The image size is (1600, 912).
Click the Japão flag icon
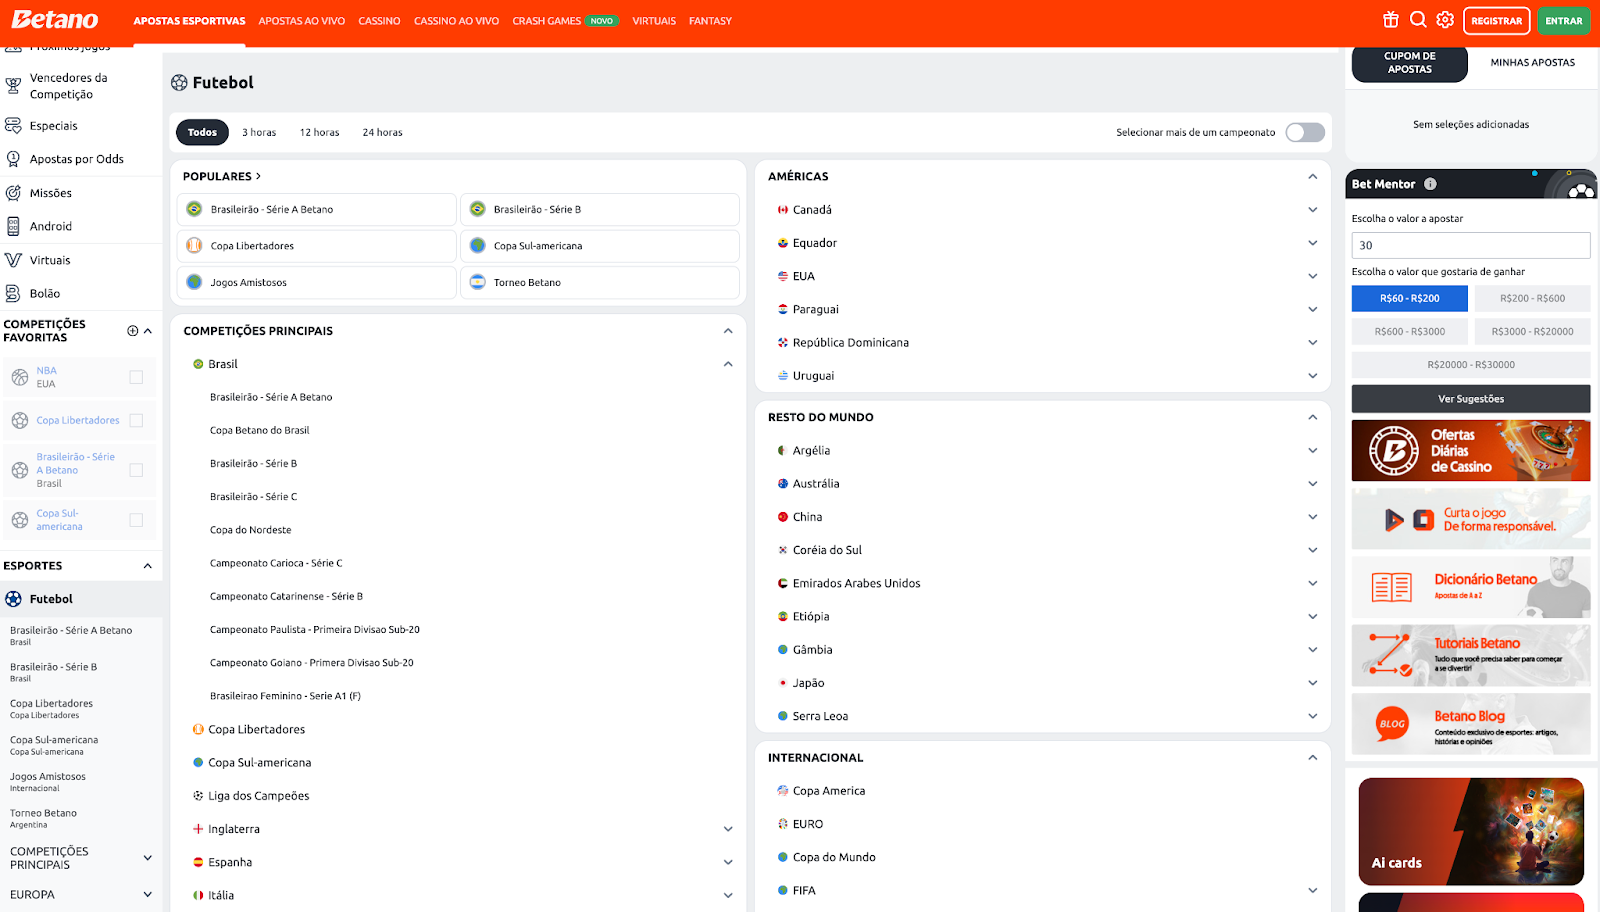[x=783, y=683]
